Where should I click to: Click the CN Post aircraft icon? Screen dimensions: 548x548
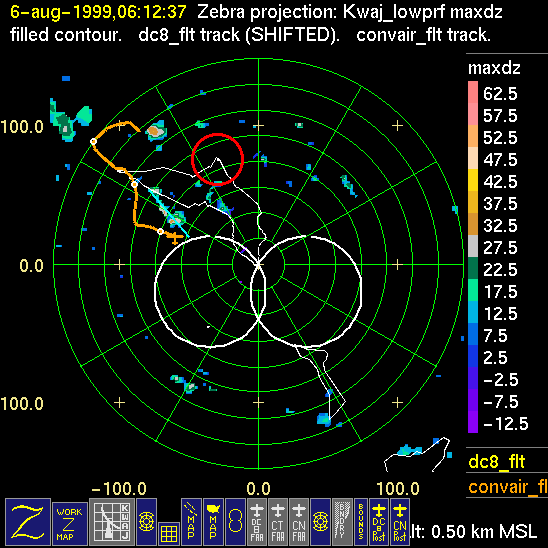(400, 521)
